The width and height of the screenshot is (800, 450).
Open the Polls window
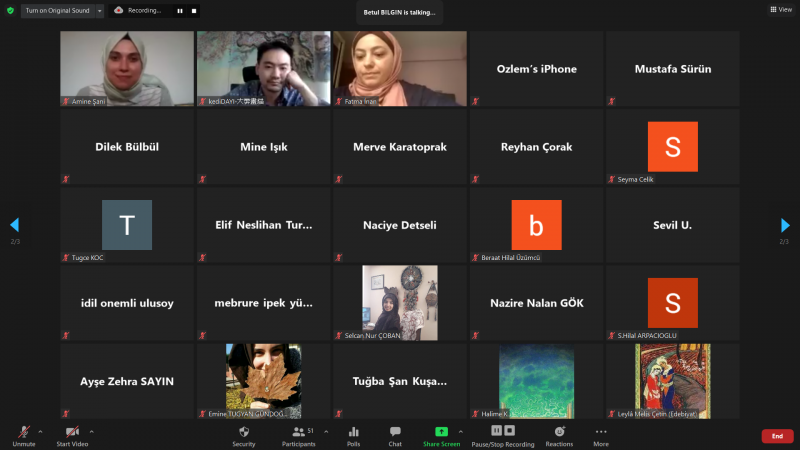[x=354, y=436]
